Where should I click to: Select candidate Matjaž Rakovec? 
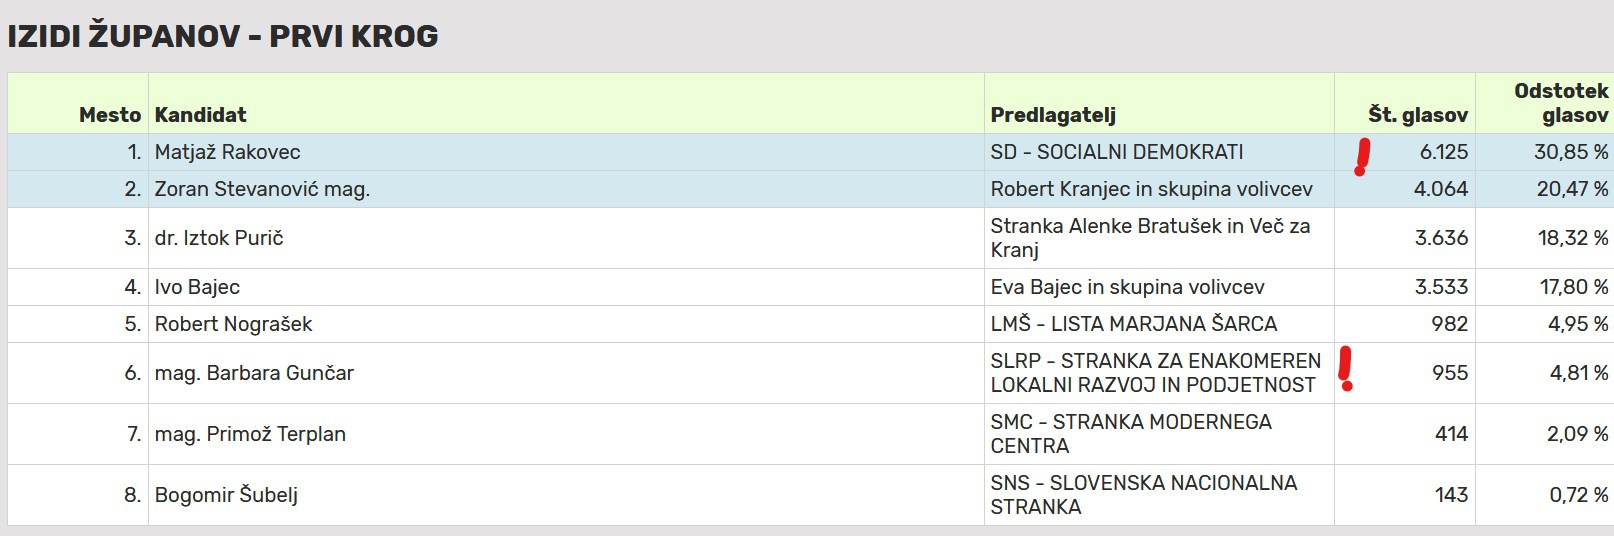[227, 152]
